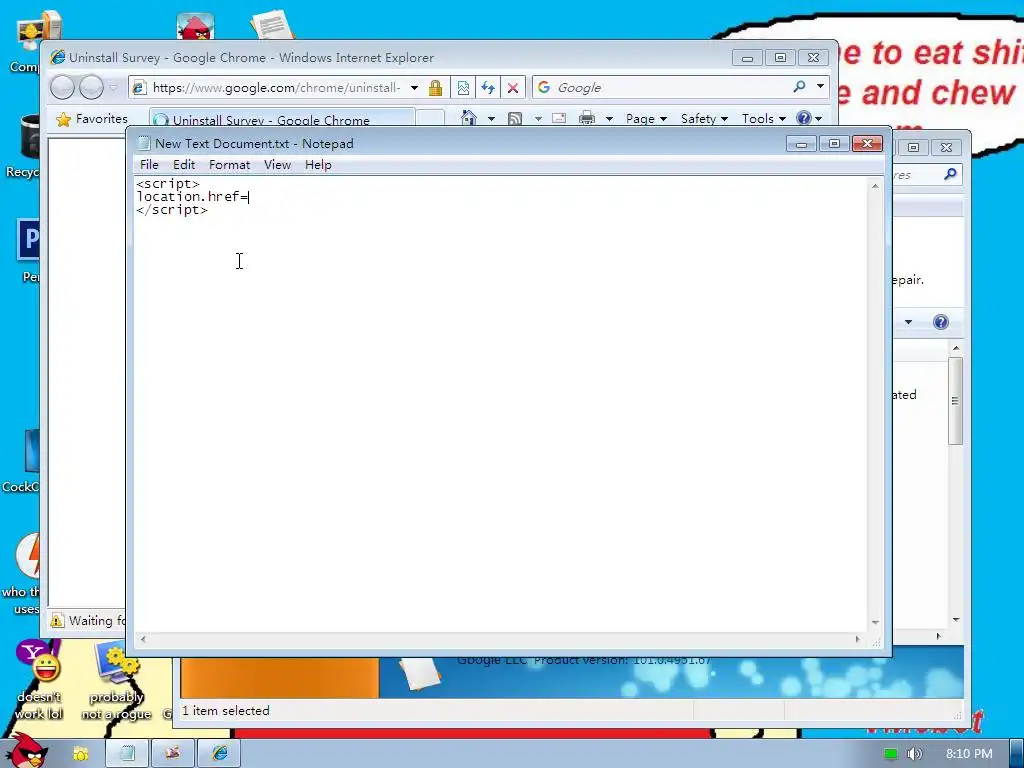1024x768 pixels.
Task: Click the Read Mail icon in IE
Action: [559, 118]
